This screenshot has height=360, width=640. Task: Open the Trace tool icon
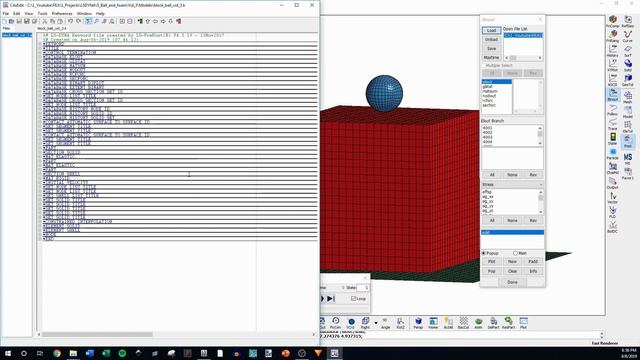click(613, 124)
